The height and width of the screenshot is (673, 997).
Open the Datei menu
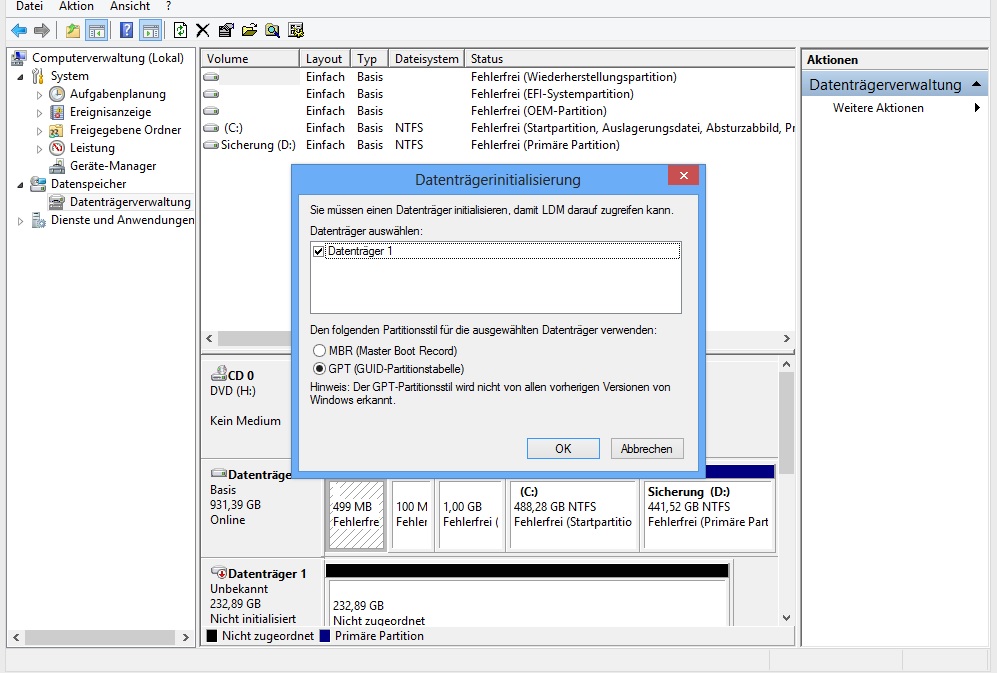click(29, 6)
